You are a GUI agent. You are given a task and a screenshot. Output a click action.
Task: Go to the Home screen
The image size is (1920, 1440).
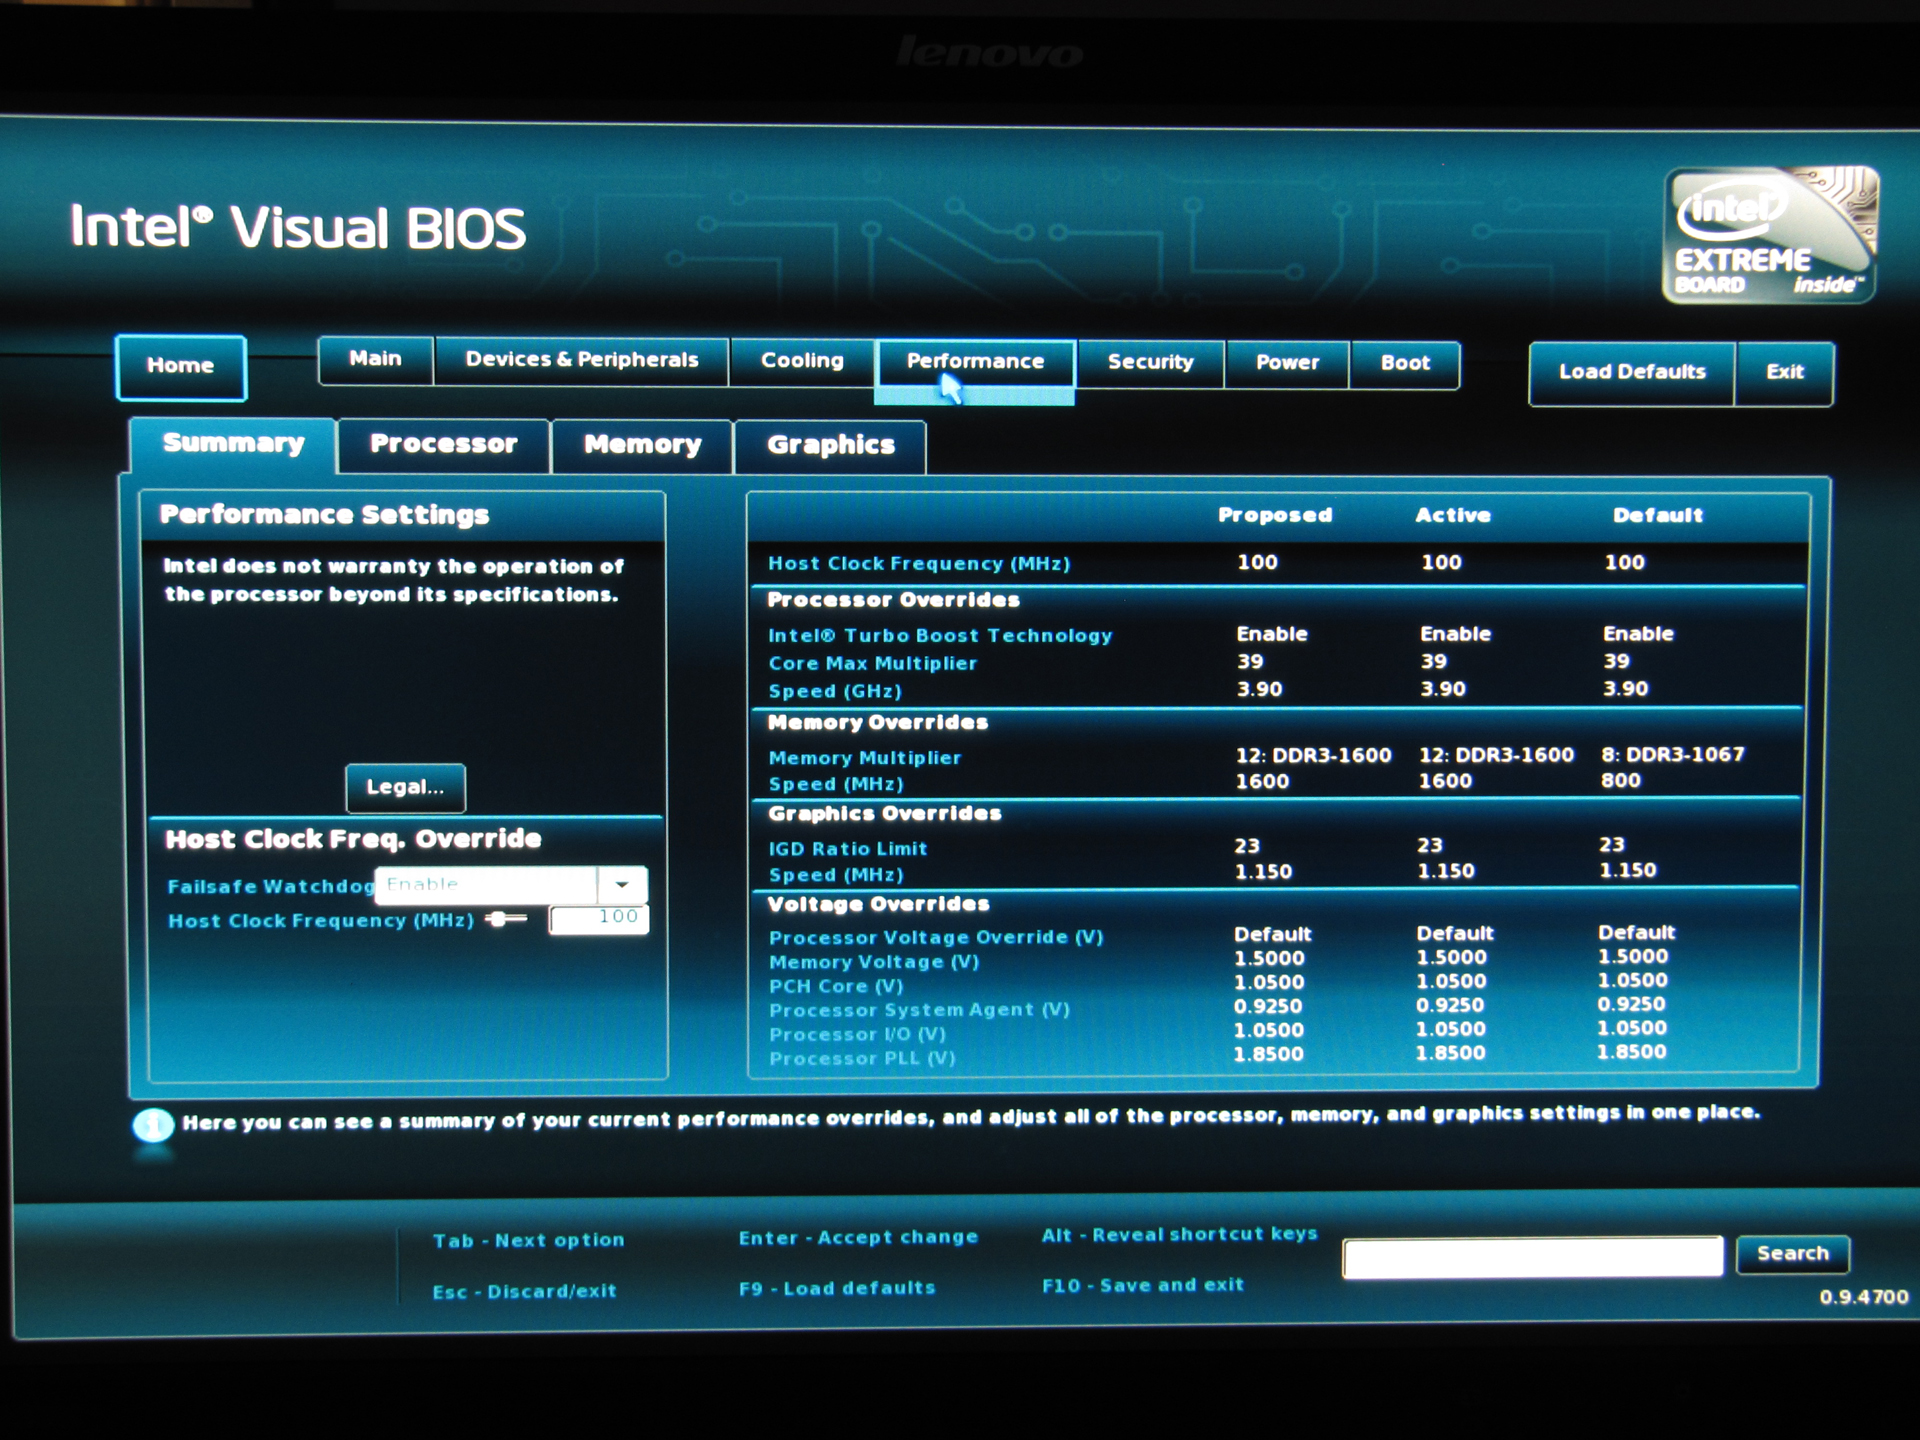click(x=181, y=367)
